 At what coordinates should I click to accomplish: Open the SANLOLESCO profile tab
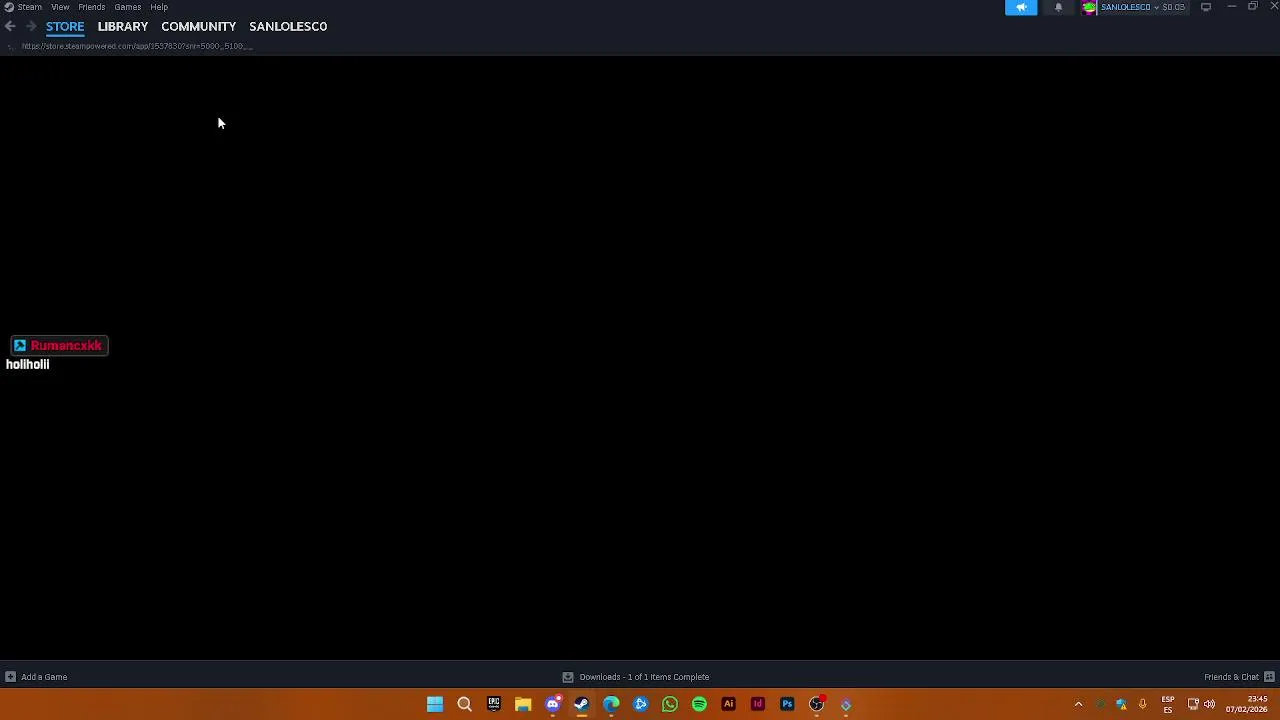pyautogui.click(x=288, y=27)
